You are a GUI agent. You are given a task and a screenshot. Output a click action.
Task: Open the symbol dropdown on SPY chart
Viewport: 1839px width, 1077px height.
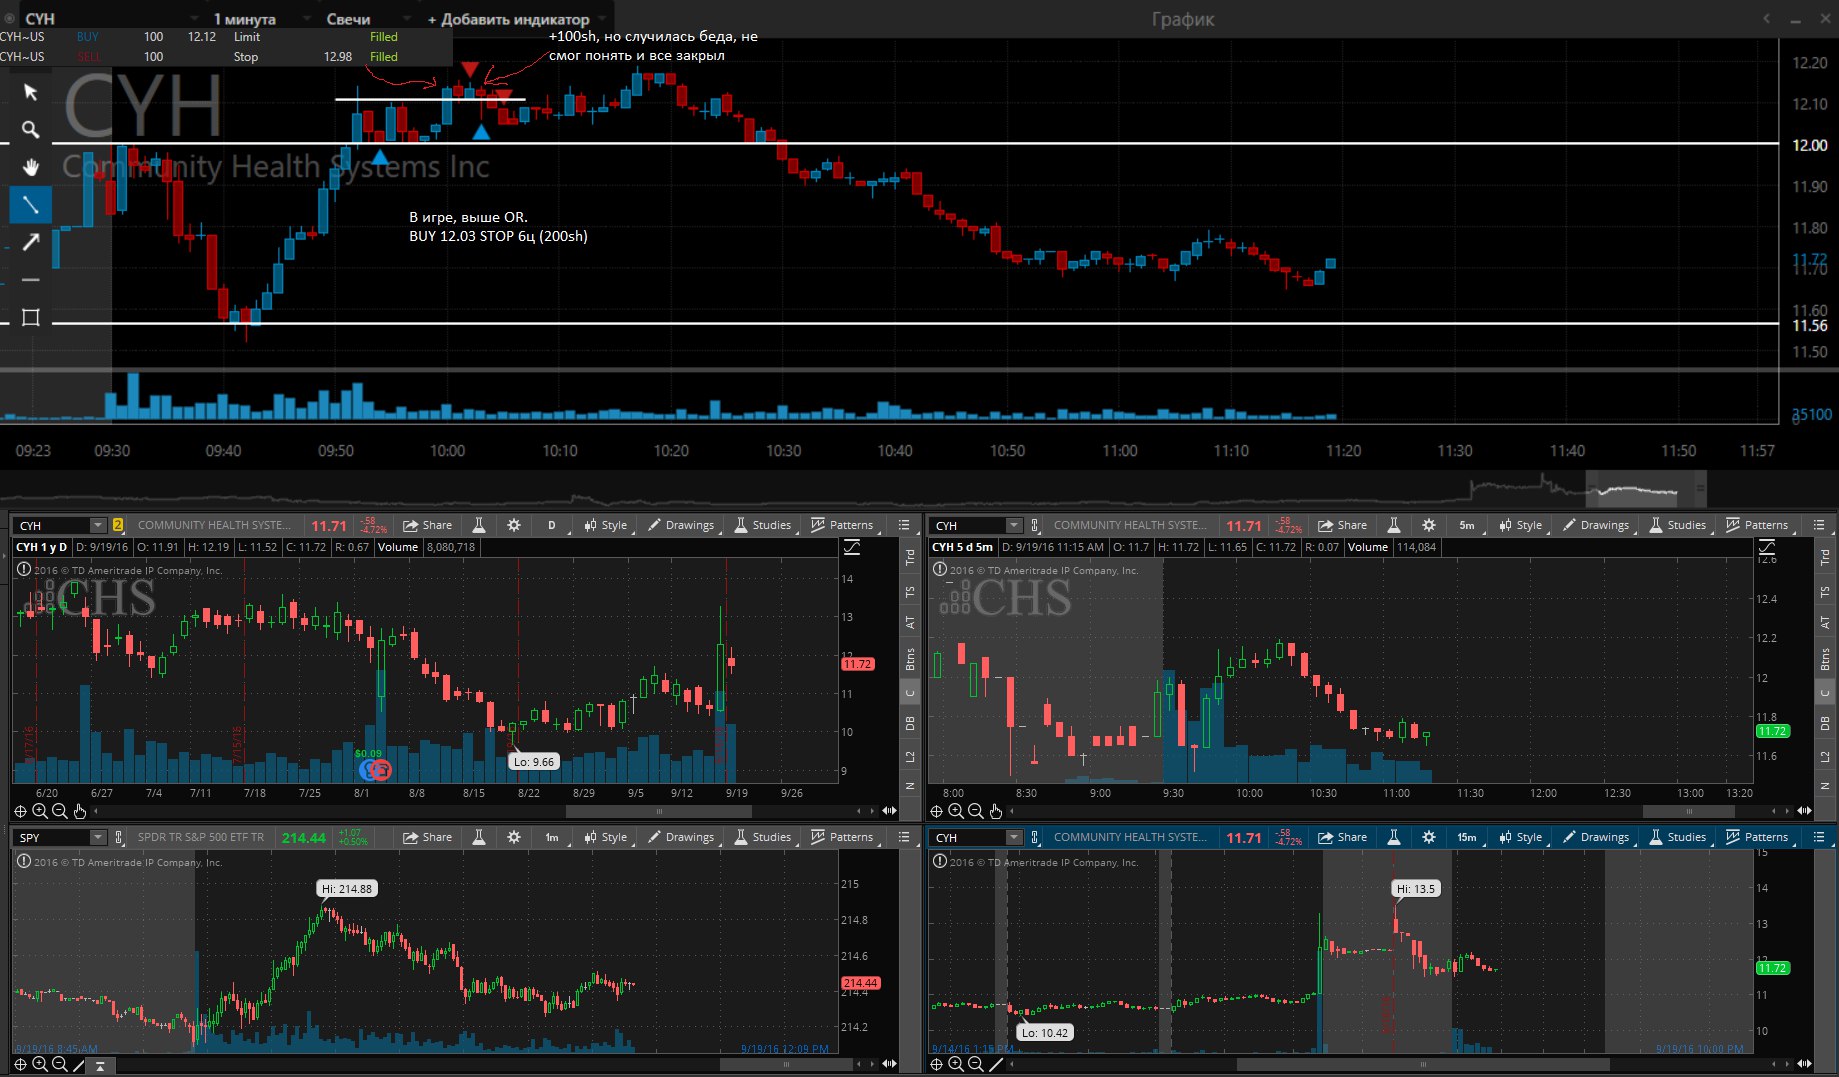click(97, 837)
